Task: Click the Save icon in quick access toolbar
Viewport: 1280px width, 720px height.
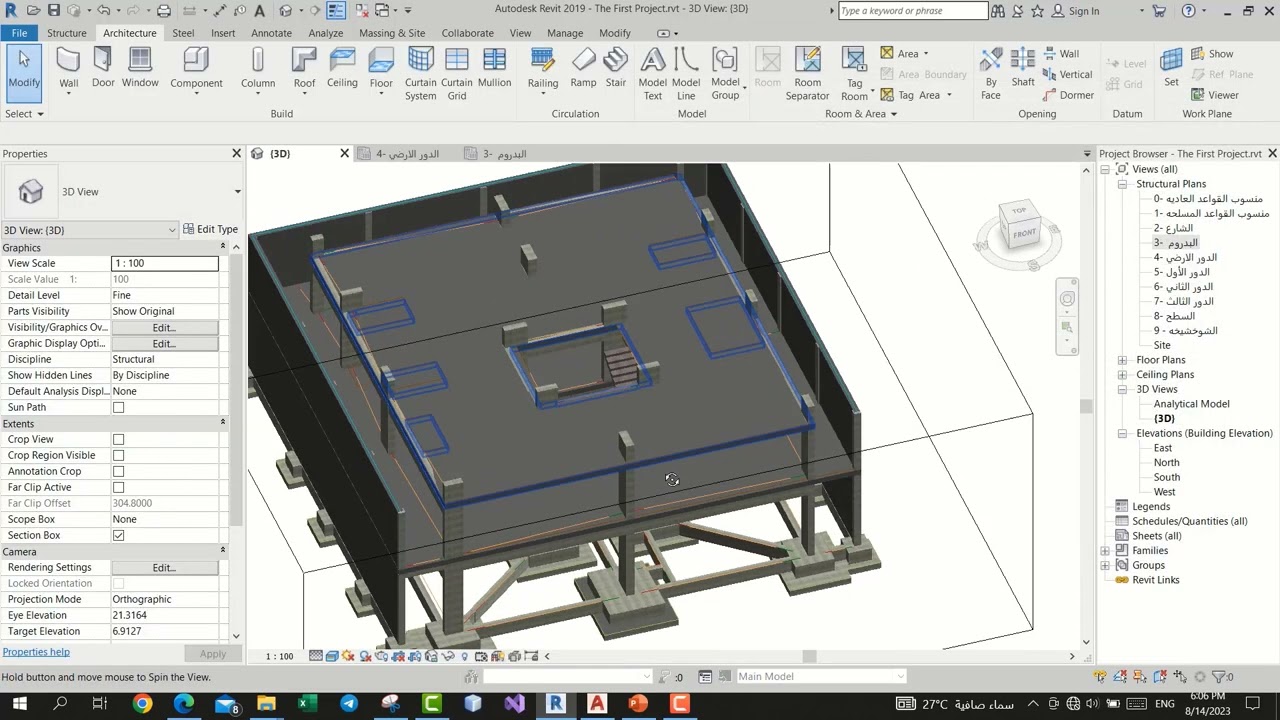Action: point(54,11)
